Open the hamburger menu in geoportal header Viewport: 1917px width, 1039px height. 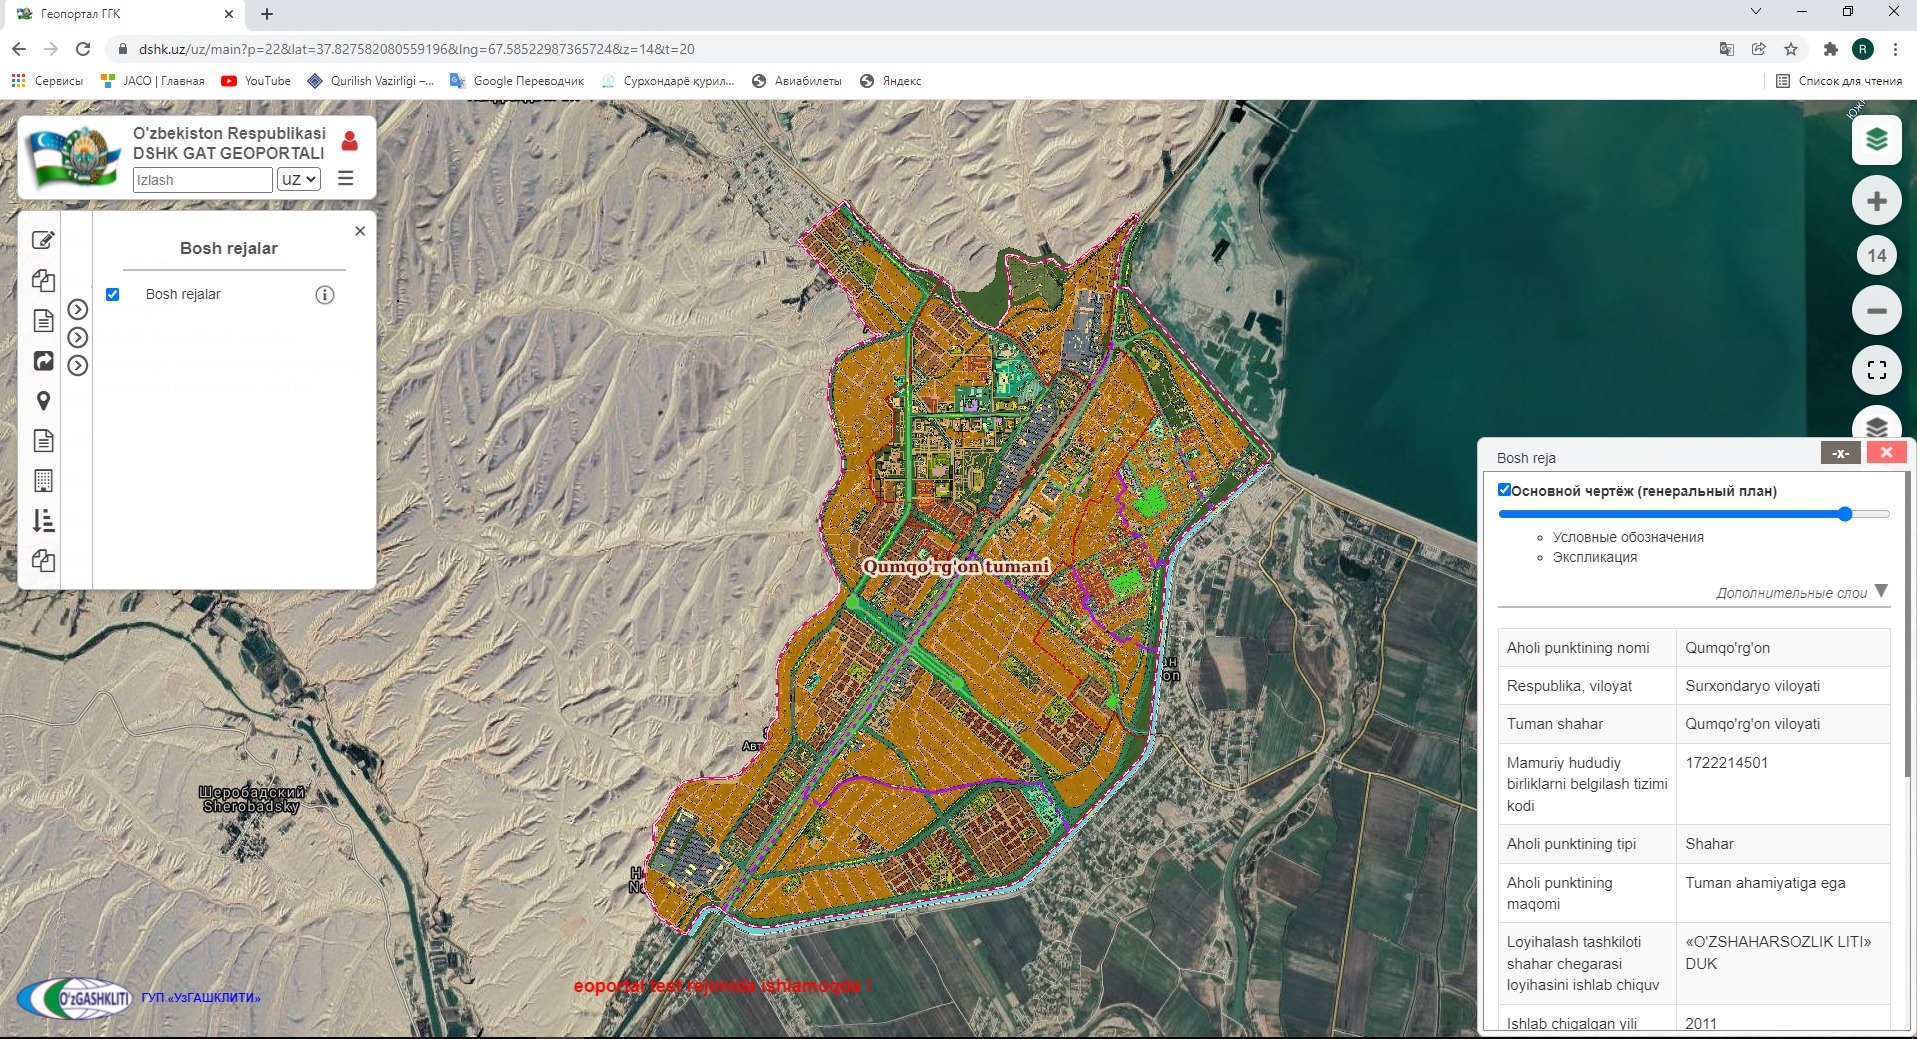346,178
